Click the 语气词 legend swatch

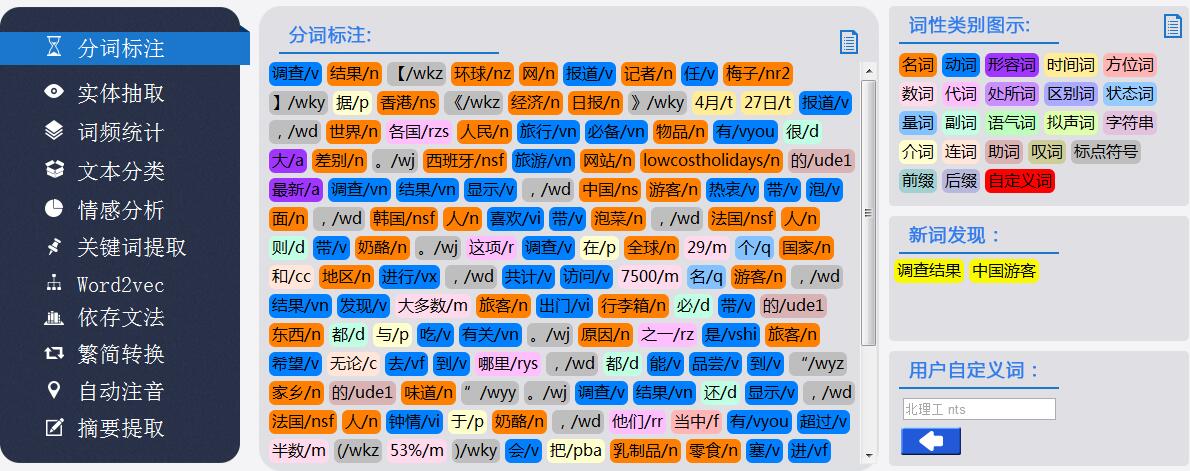[x=1012, y=123]
